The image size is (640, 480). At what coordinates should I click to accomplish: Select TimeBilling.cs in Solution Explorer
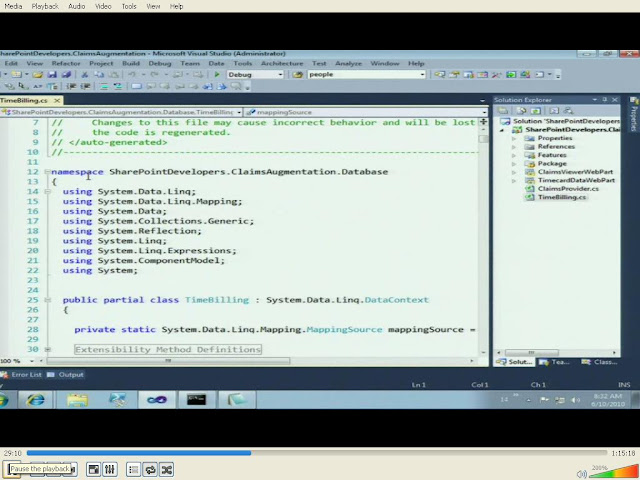click(x=562, y=197)
